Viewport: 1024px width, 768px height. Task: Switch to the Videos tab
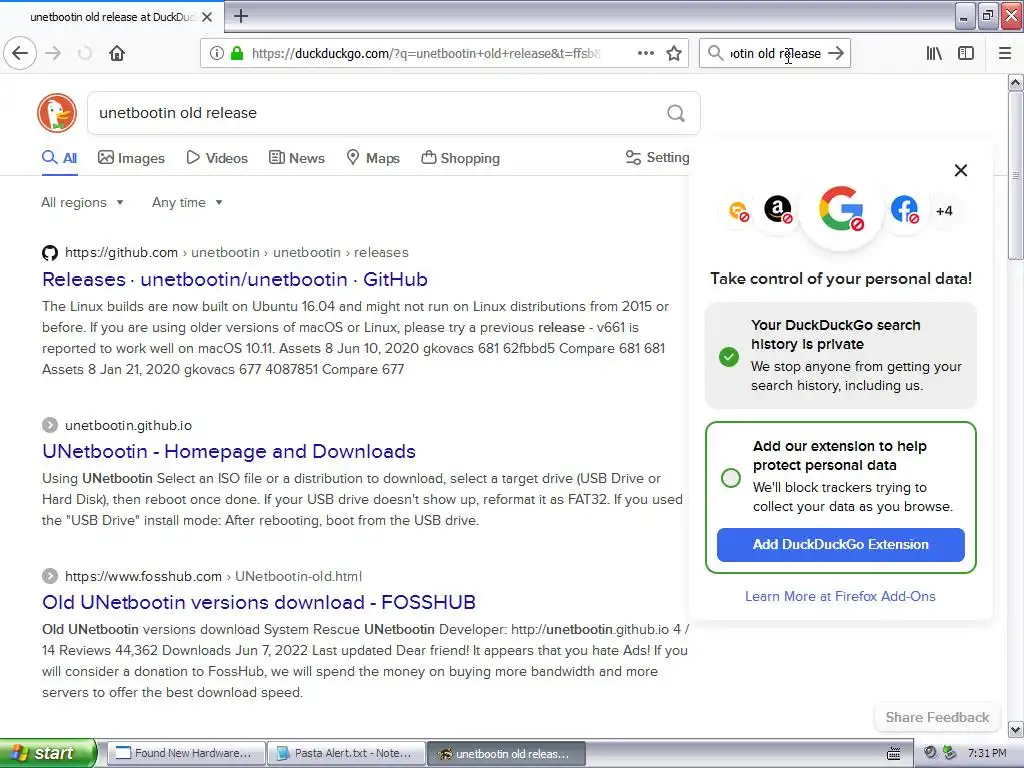[217, 158]
